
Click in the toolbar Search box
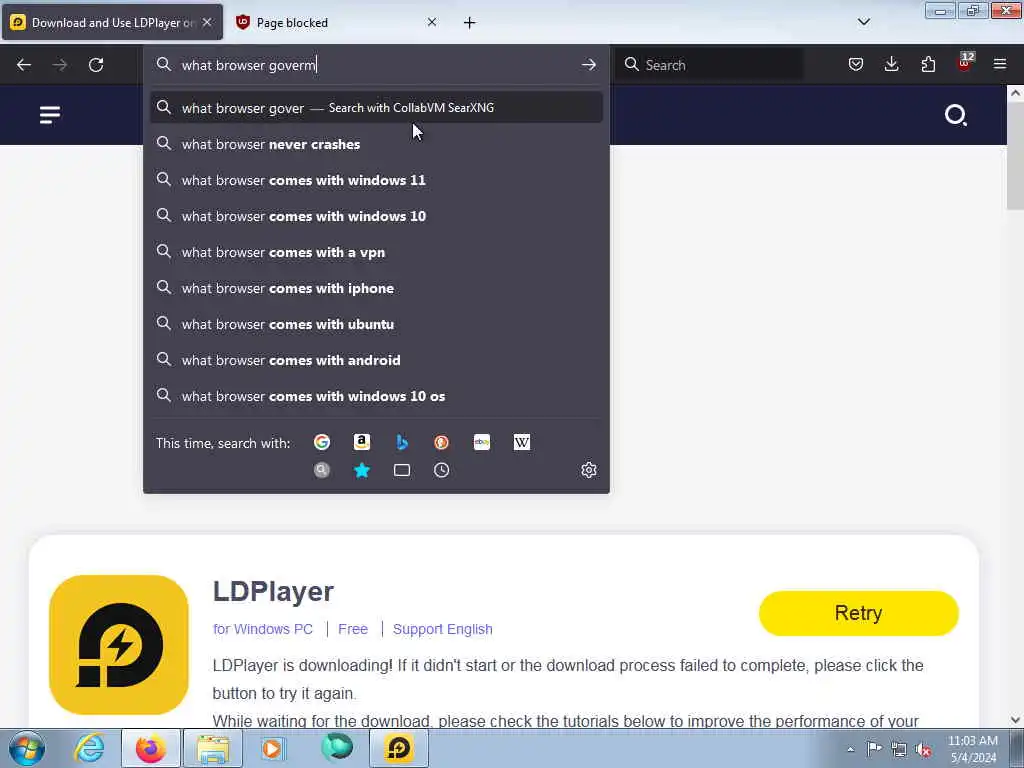[x=709, y=65]
